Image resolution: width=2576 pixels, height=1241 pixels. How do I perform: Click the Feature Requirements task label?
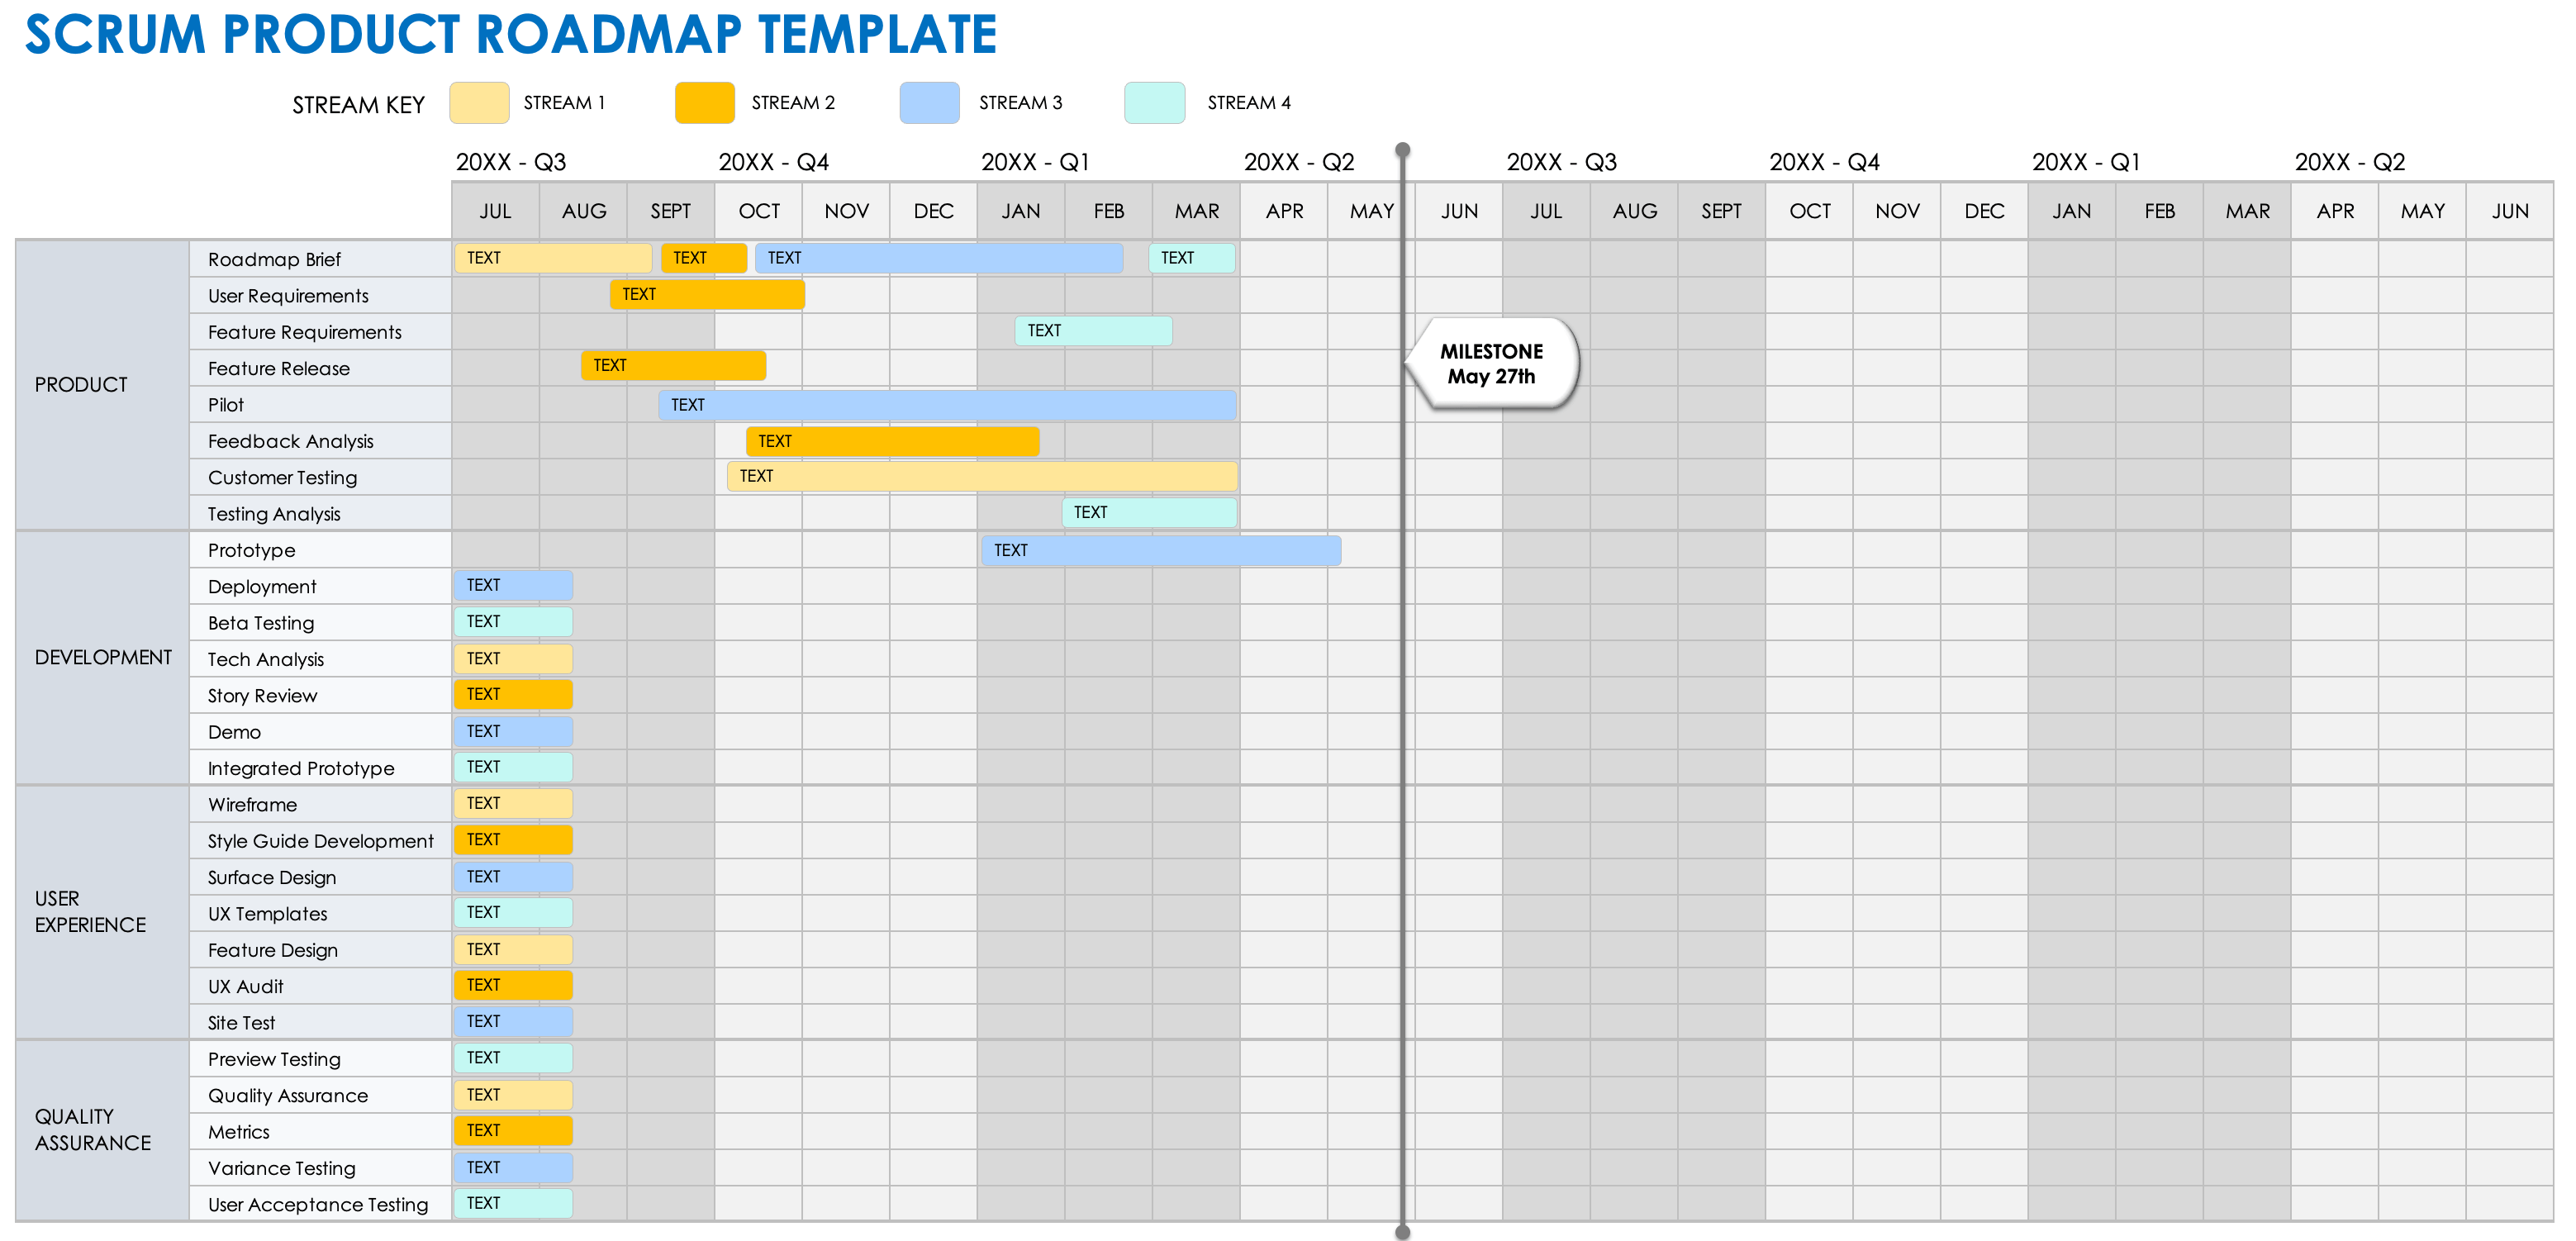304,333
